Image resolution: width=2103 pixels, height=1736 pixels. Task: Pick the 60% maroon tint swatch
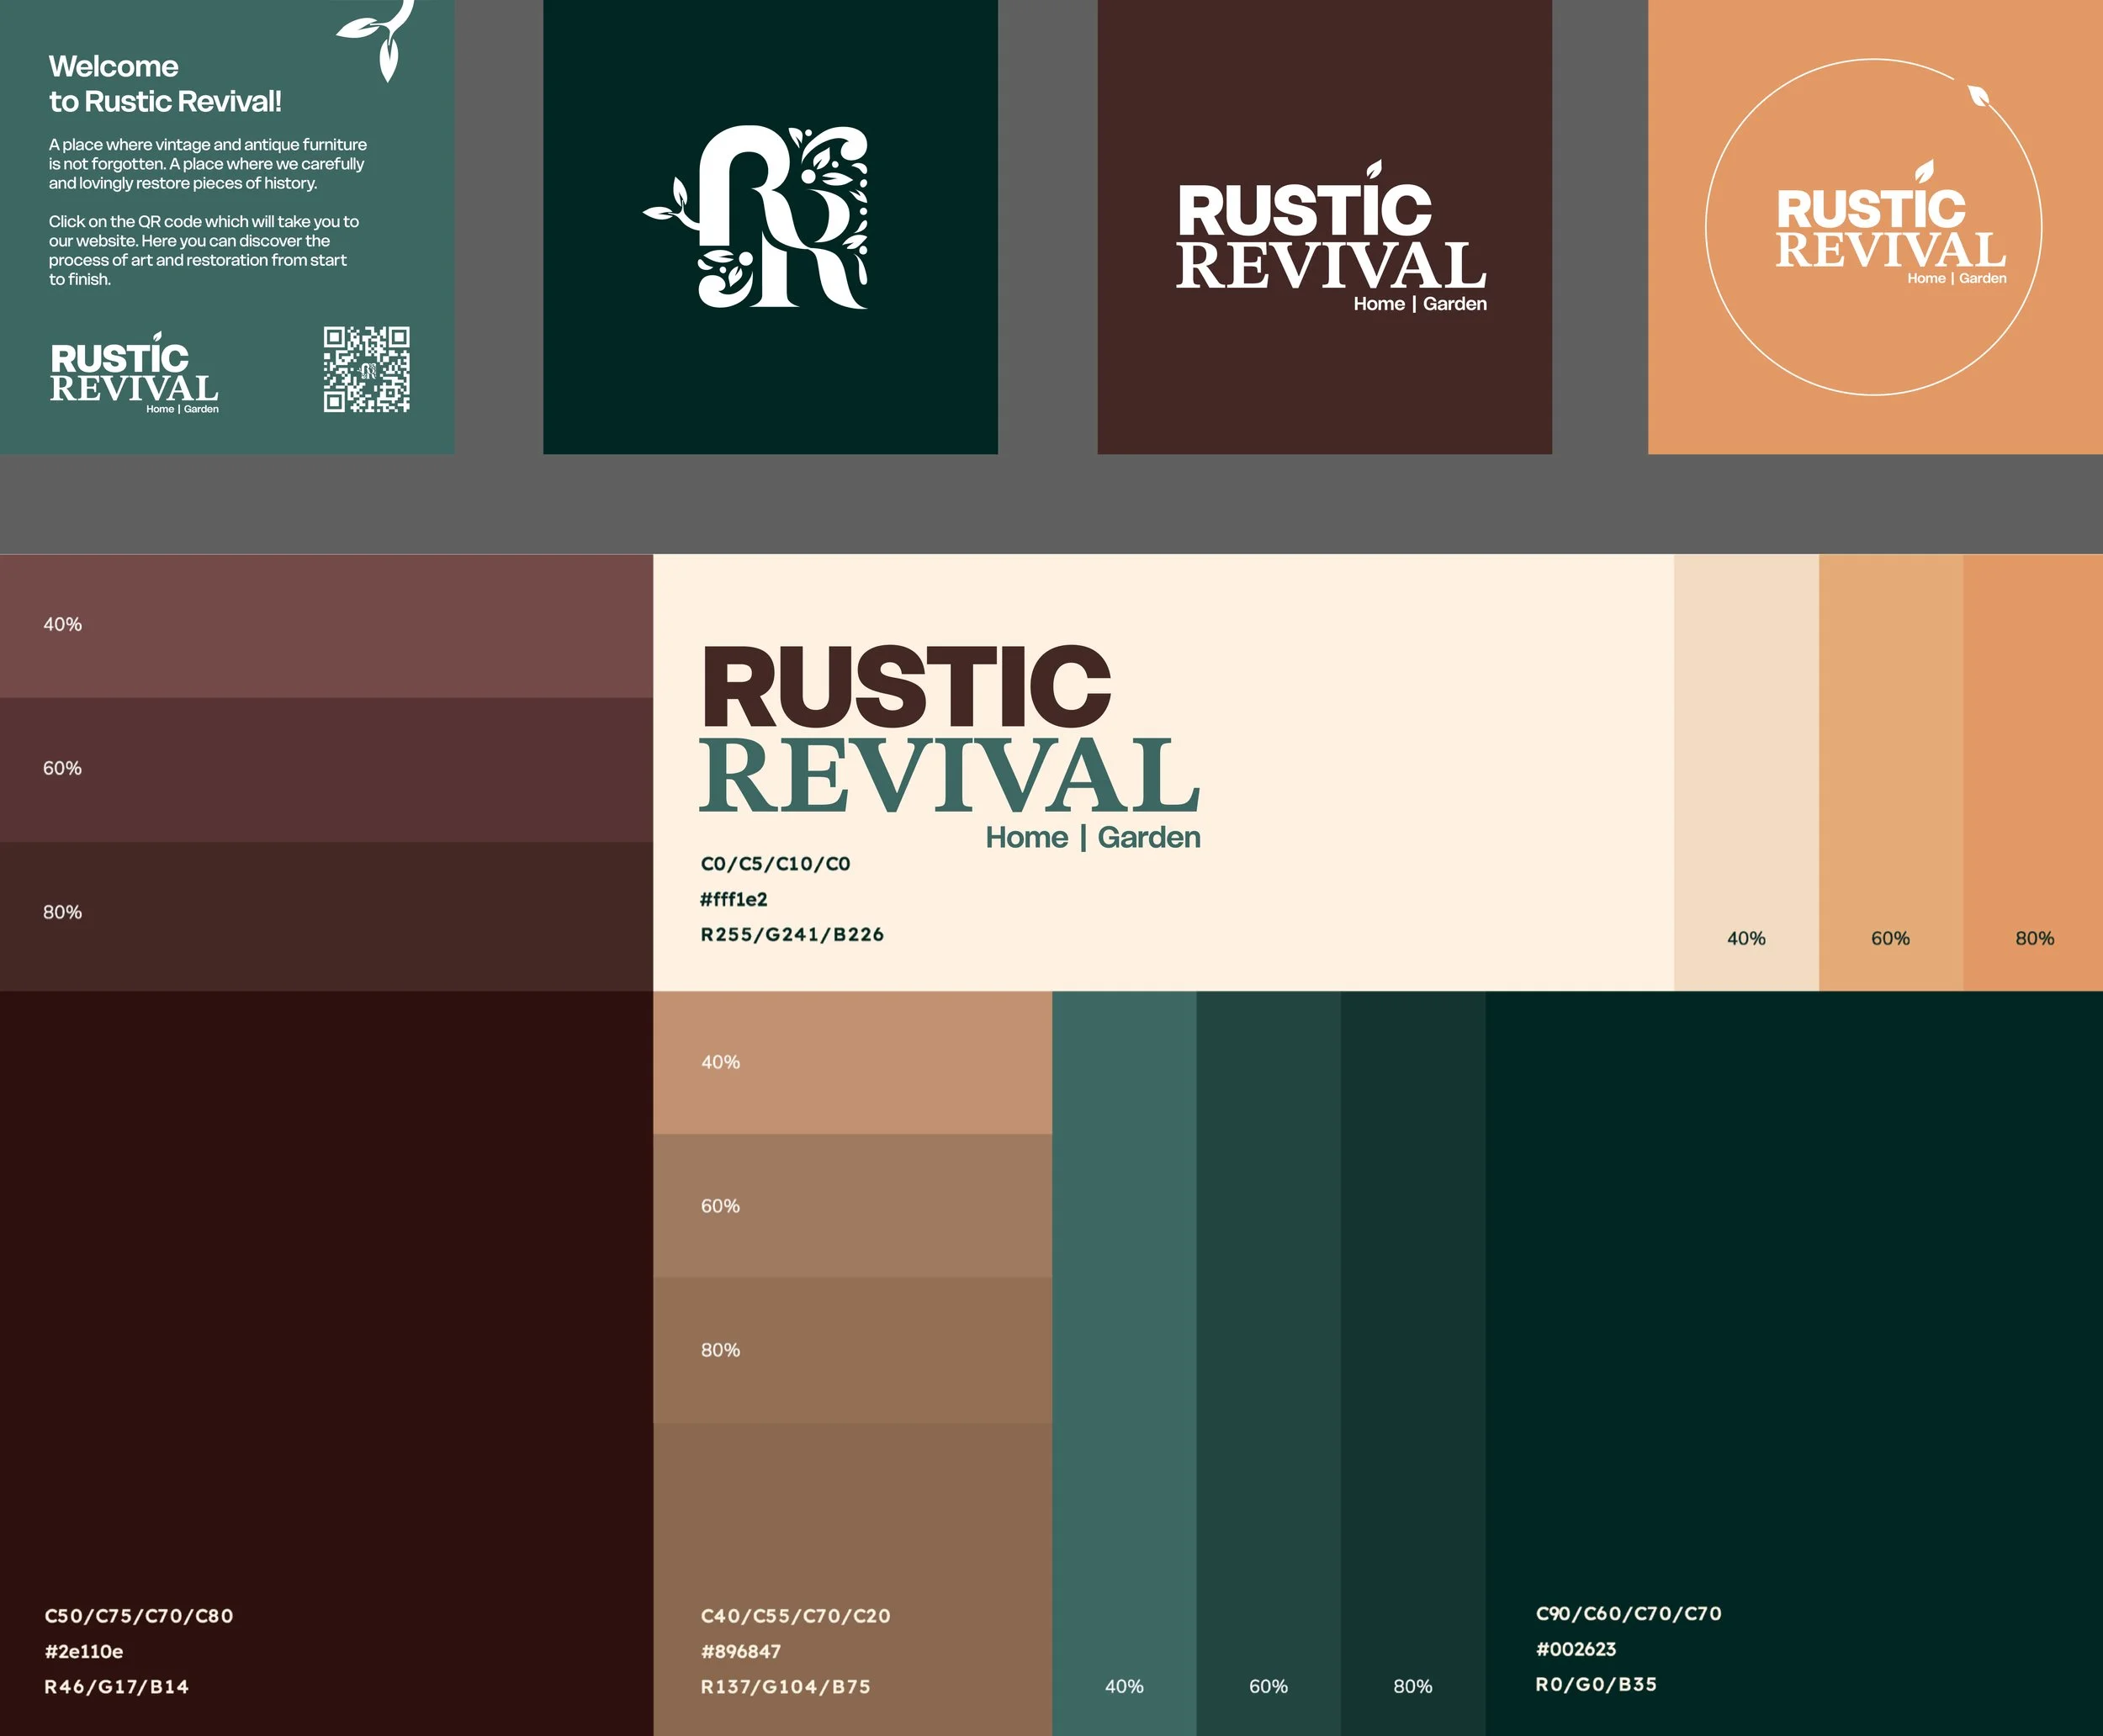(x=326, y=770)
